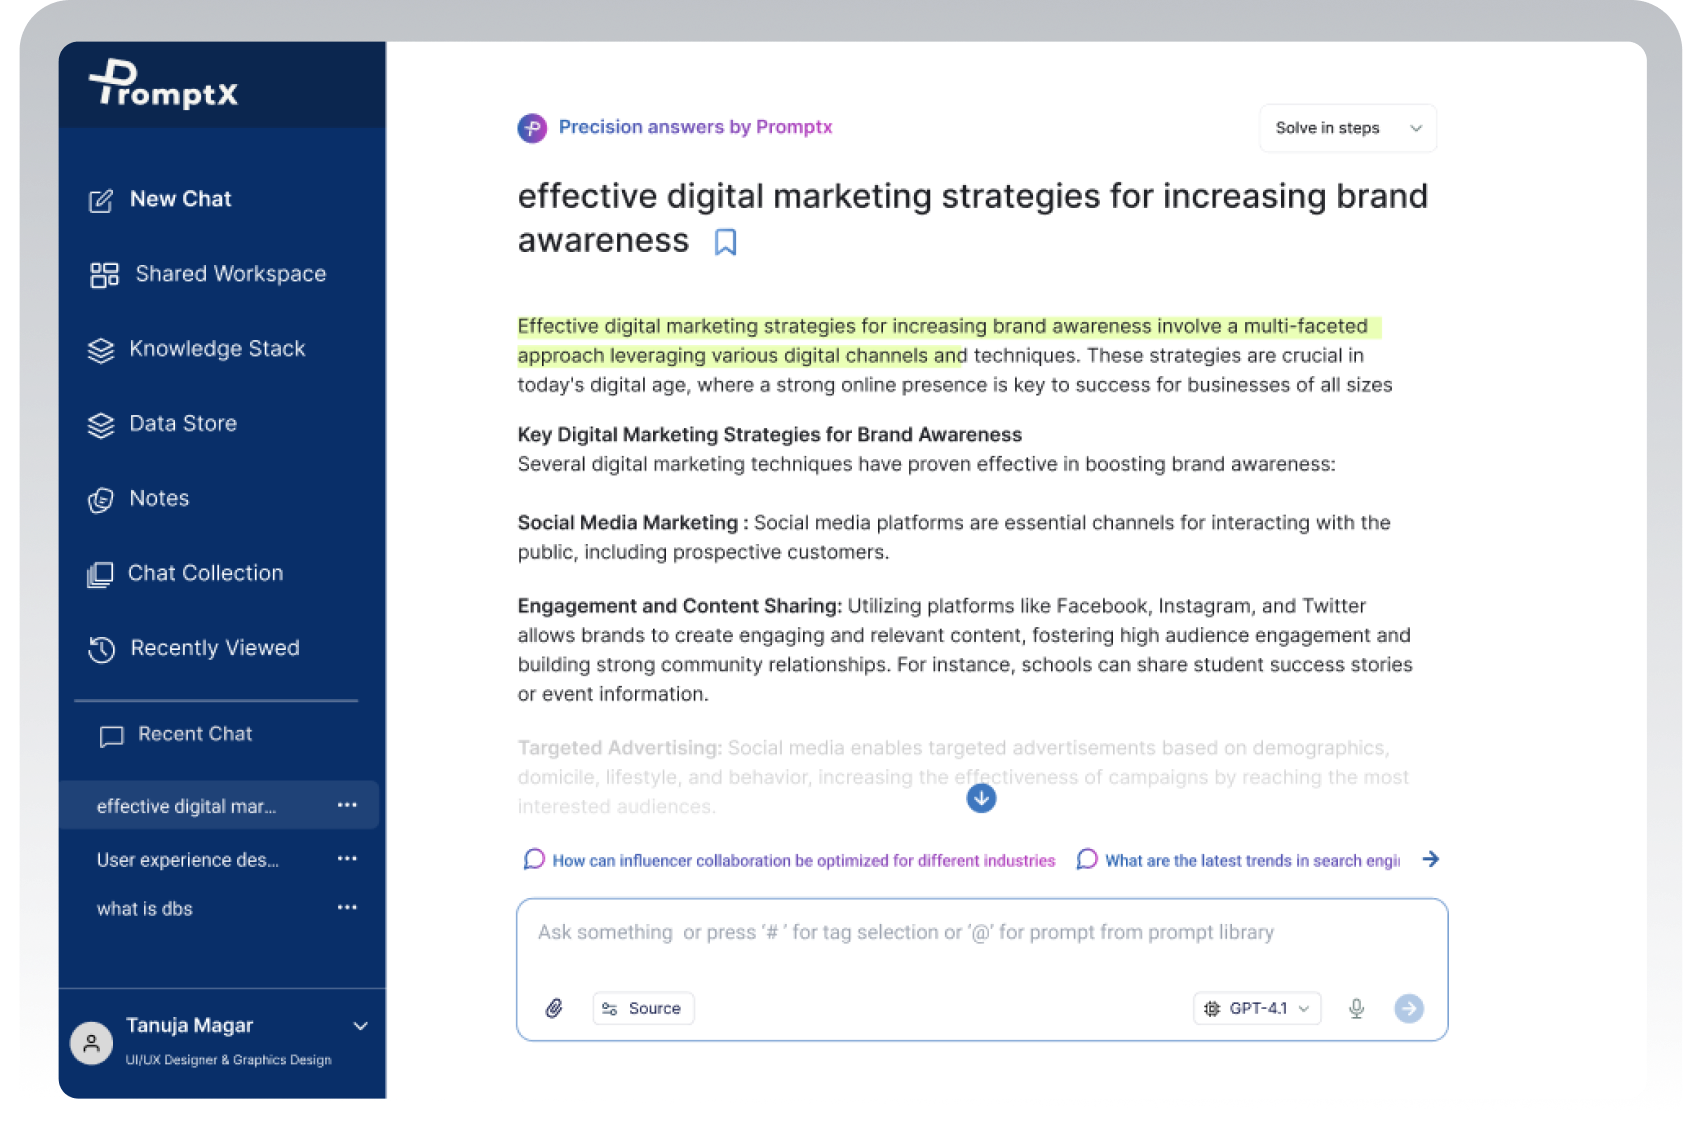The height and width of the screenshot is (1130, 1692).
Task: Click the send arrow button
Action: point(1409,1008)
